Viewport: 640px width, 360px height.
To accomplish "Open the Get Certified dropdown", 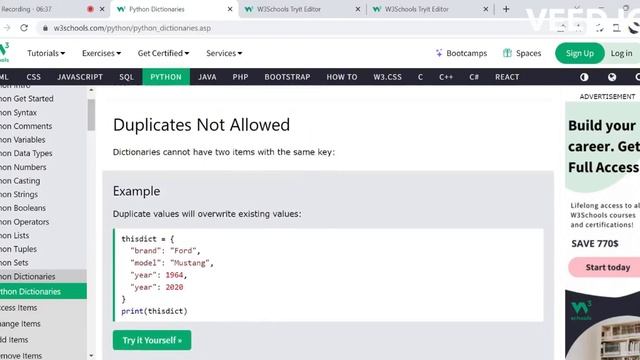I will pos(163,53).
